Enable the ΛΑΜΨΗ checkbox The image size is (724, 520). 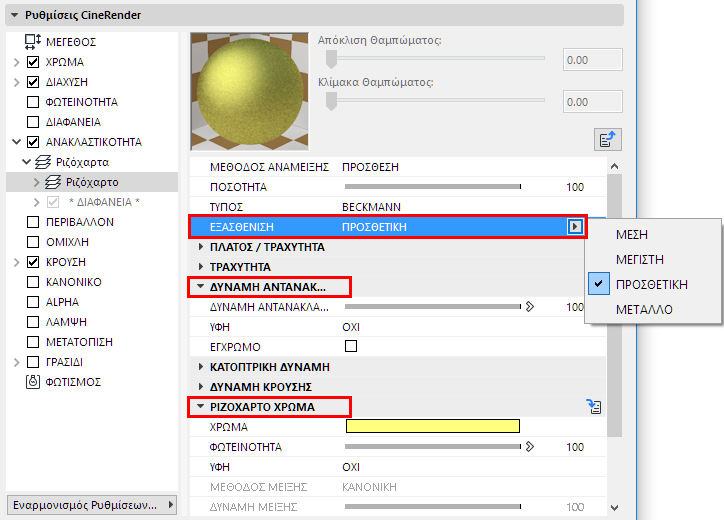[33, 322]
